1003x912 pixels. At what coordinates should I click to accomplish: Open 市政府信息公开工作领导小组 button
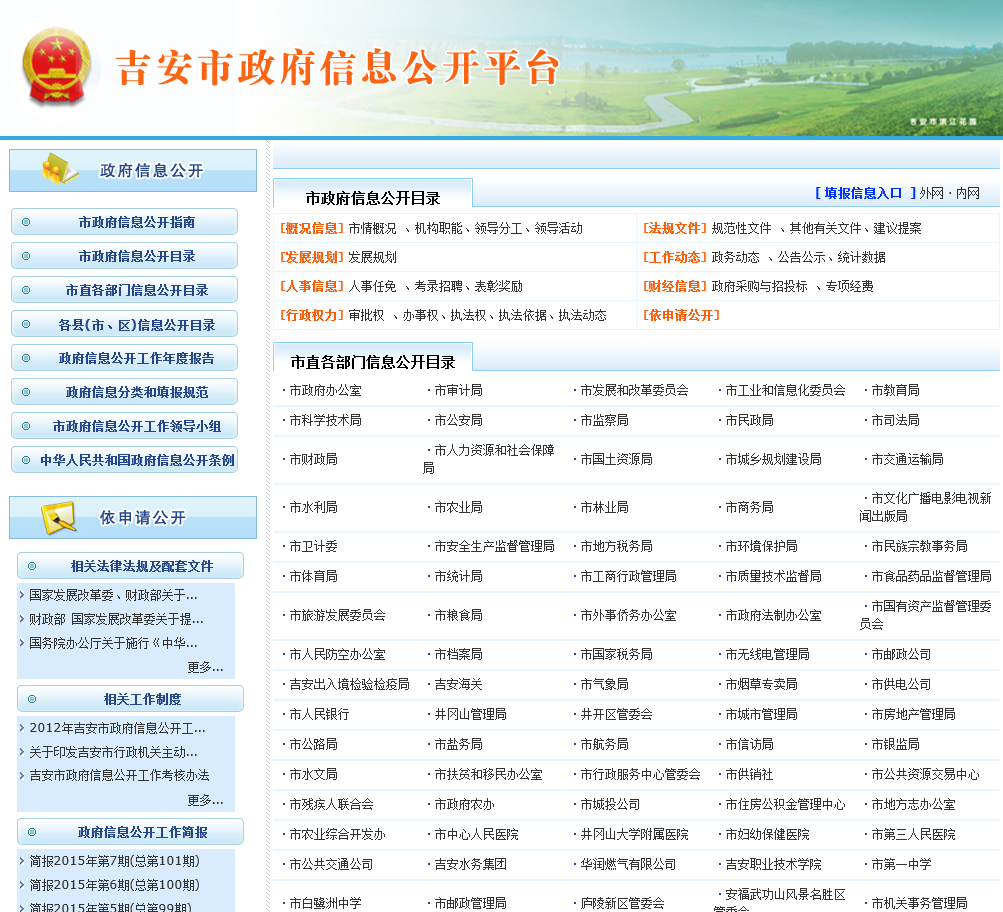pos(125,426)
